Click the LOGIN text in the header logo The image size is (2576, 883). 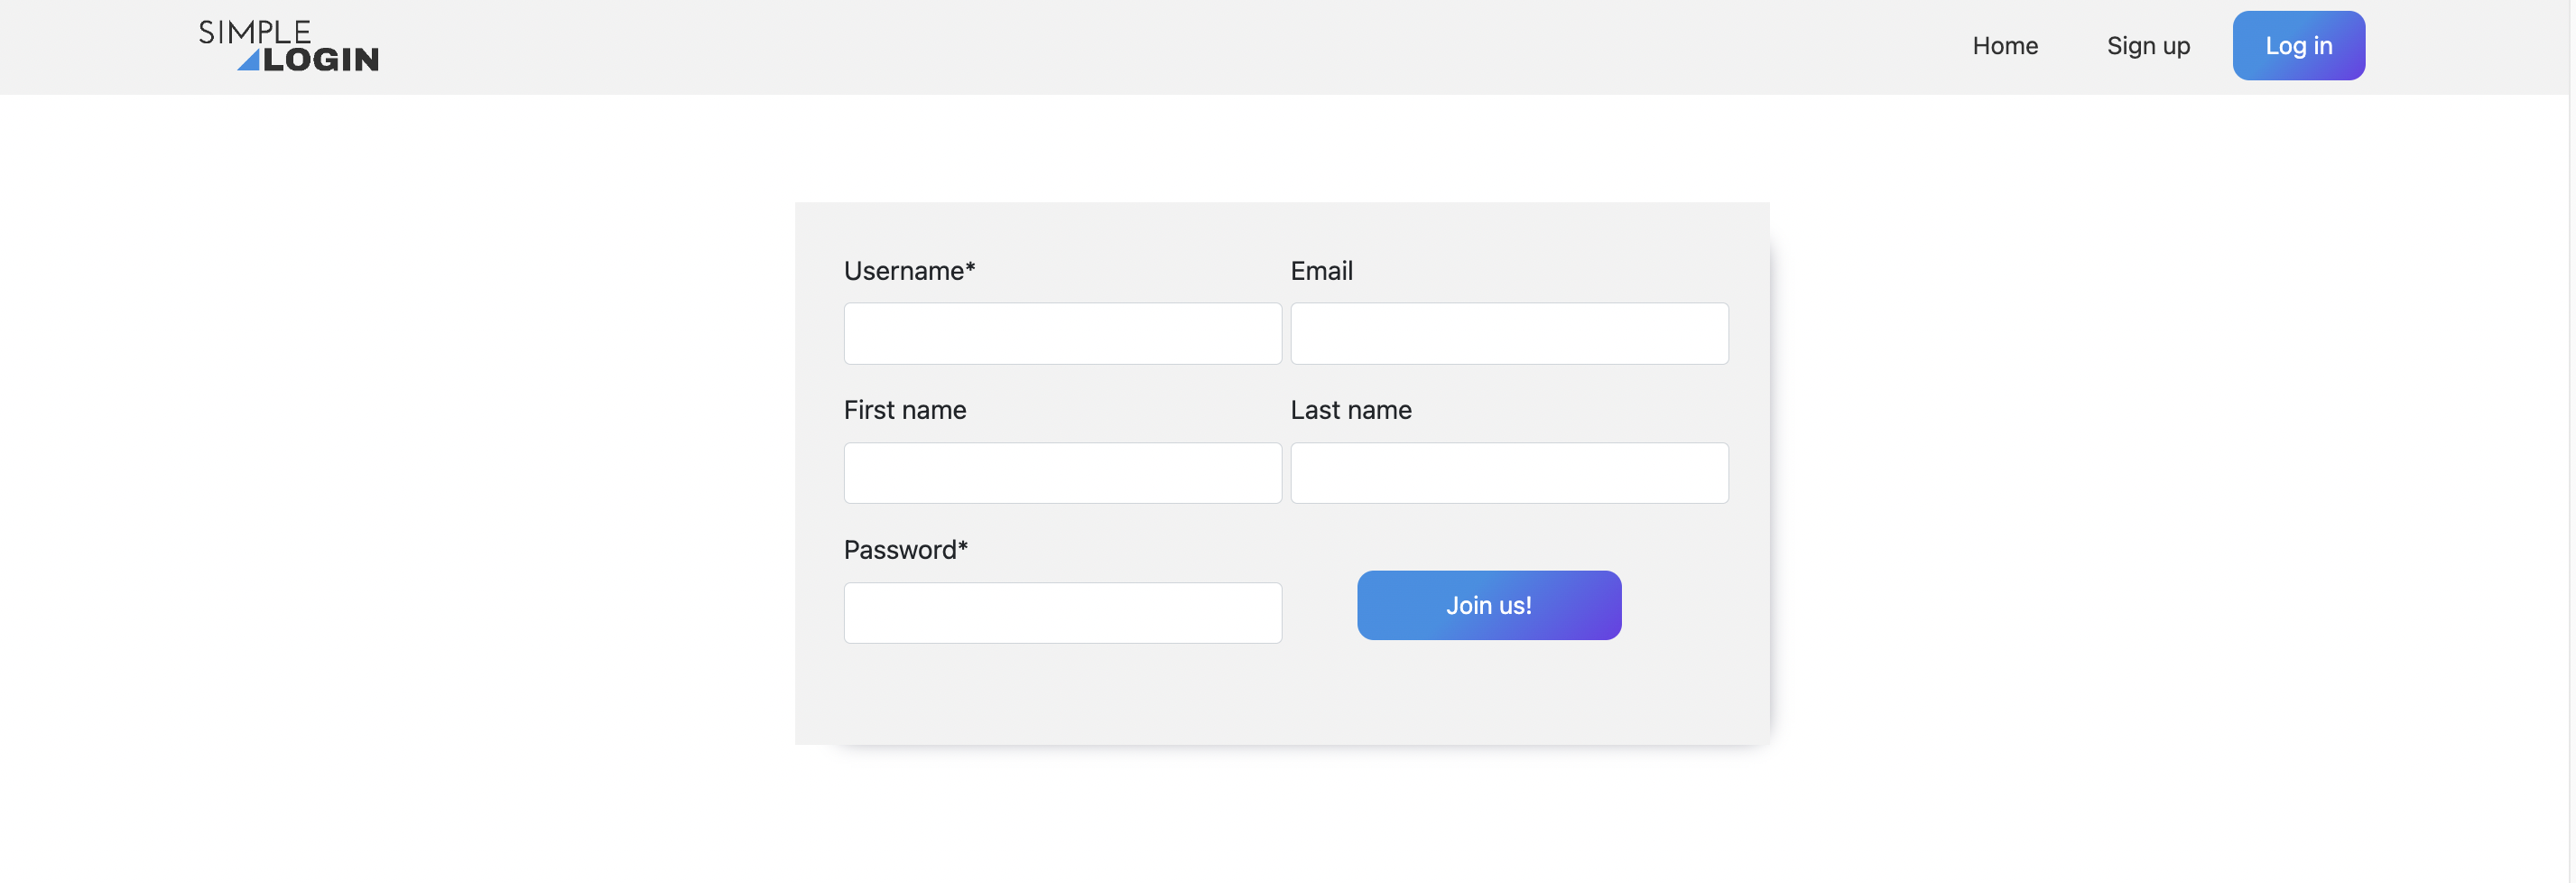point(322,60)
